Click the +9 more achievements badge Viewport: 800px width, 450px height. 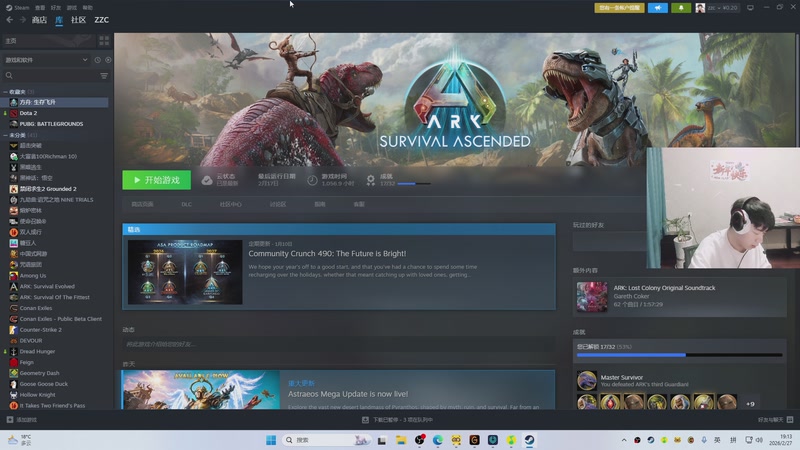(x=750, y=404)
